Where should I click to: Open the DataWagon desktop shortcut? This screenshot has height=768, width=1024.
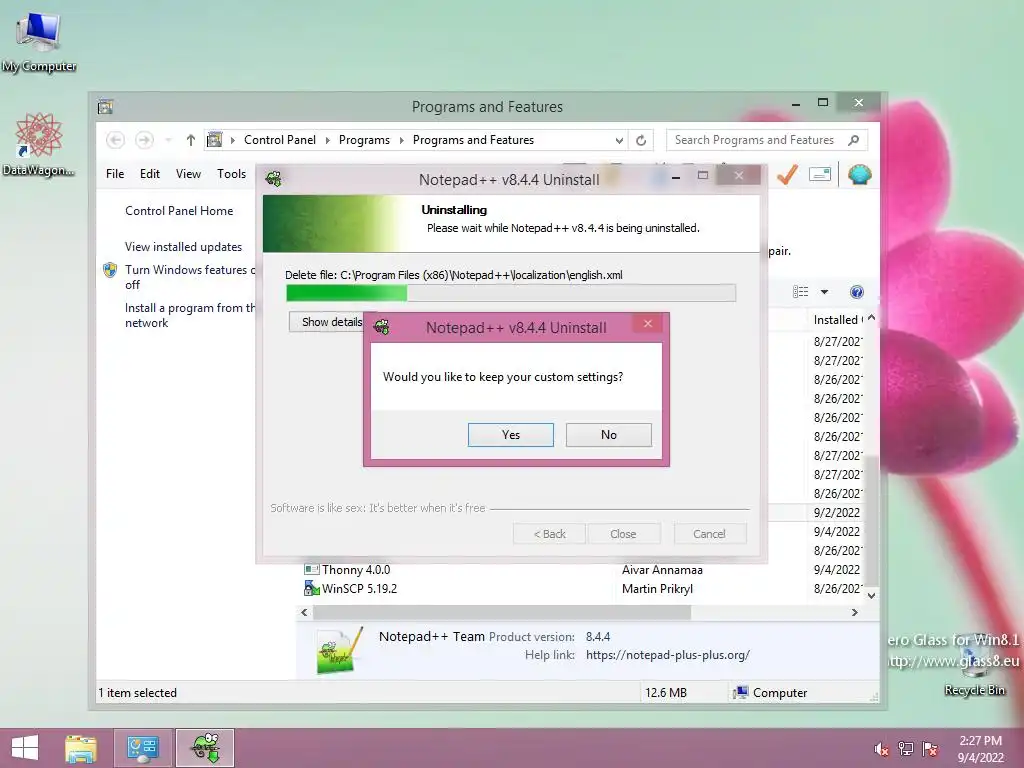[x=39, y=144]
